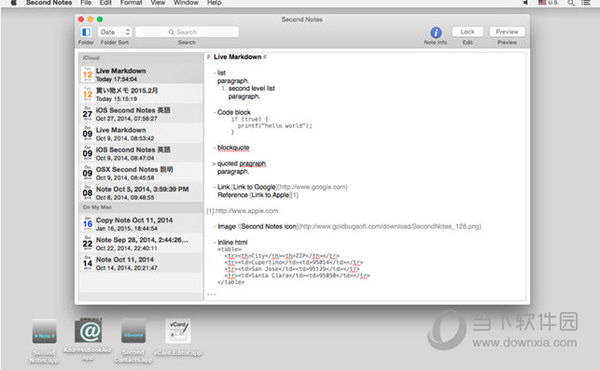This screenshot has width=600, height=370.
Task: Open Note Info with the blue i icon
Action: pyautogui.click(x=435, y=33)
